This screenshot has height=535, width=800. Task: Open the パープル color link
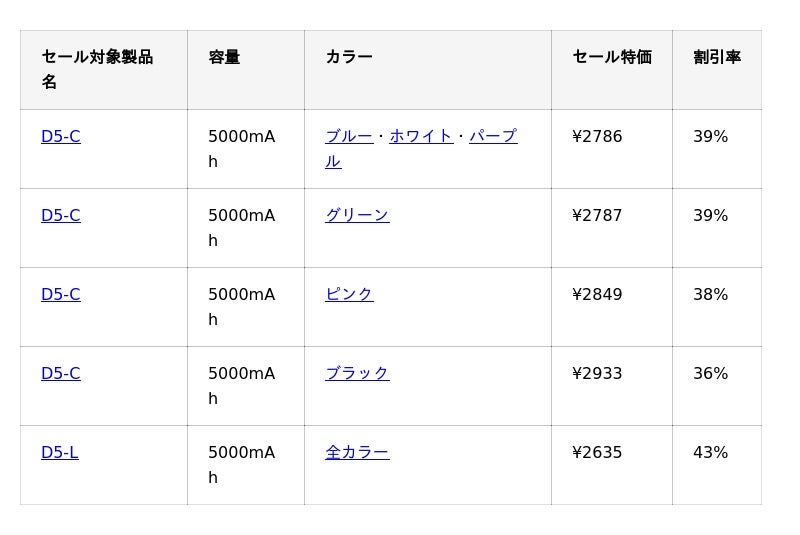492,137
